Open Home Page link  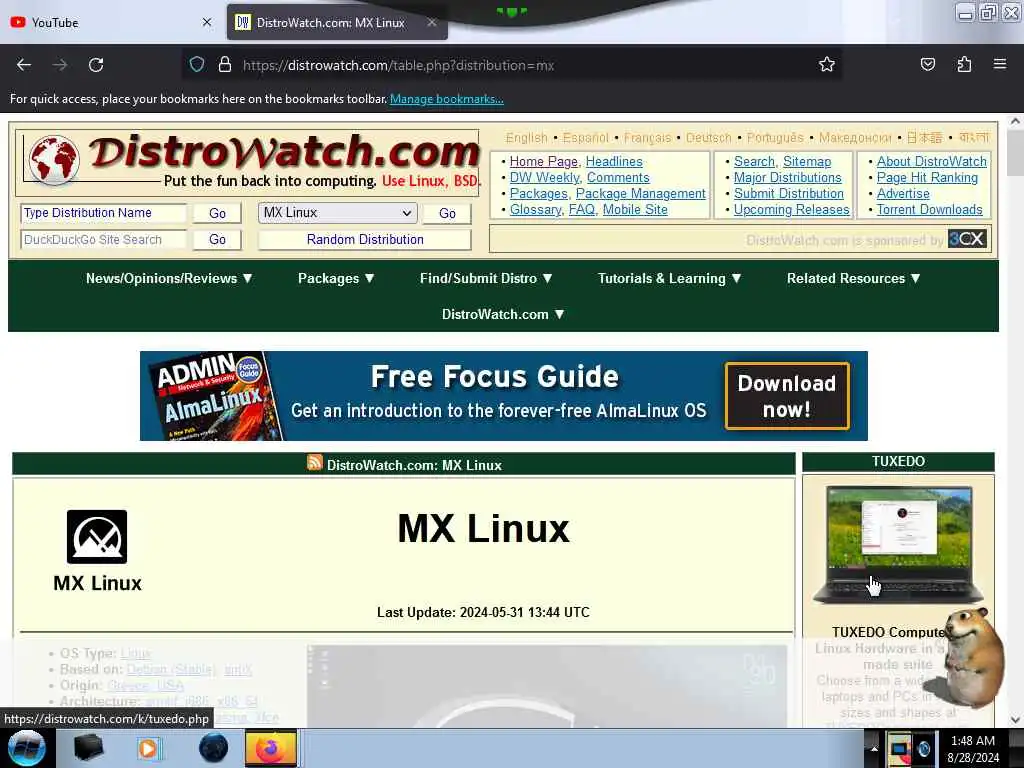coord(543,161)
